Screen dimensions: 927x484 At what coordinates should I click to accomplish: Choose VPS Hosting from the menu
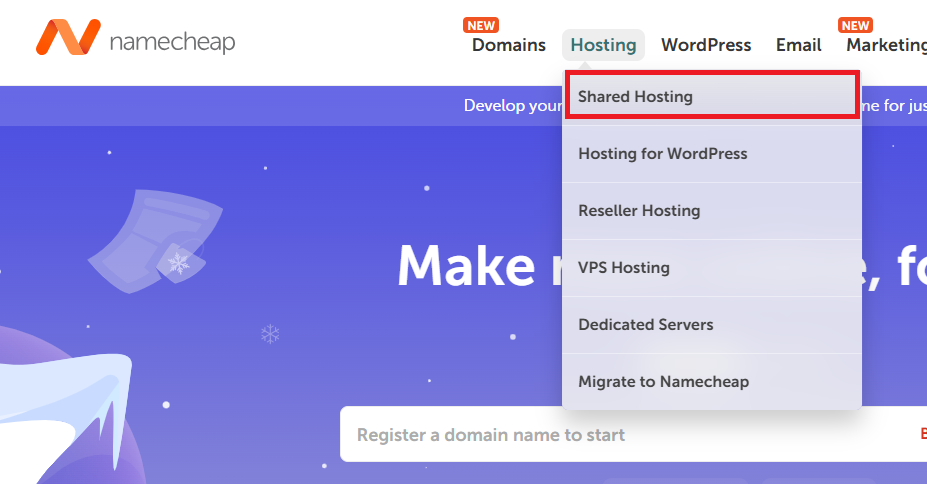pyautogui.click(x=712, y=268)
